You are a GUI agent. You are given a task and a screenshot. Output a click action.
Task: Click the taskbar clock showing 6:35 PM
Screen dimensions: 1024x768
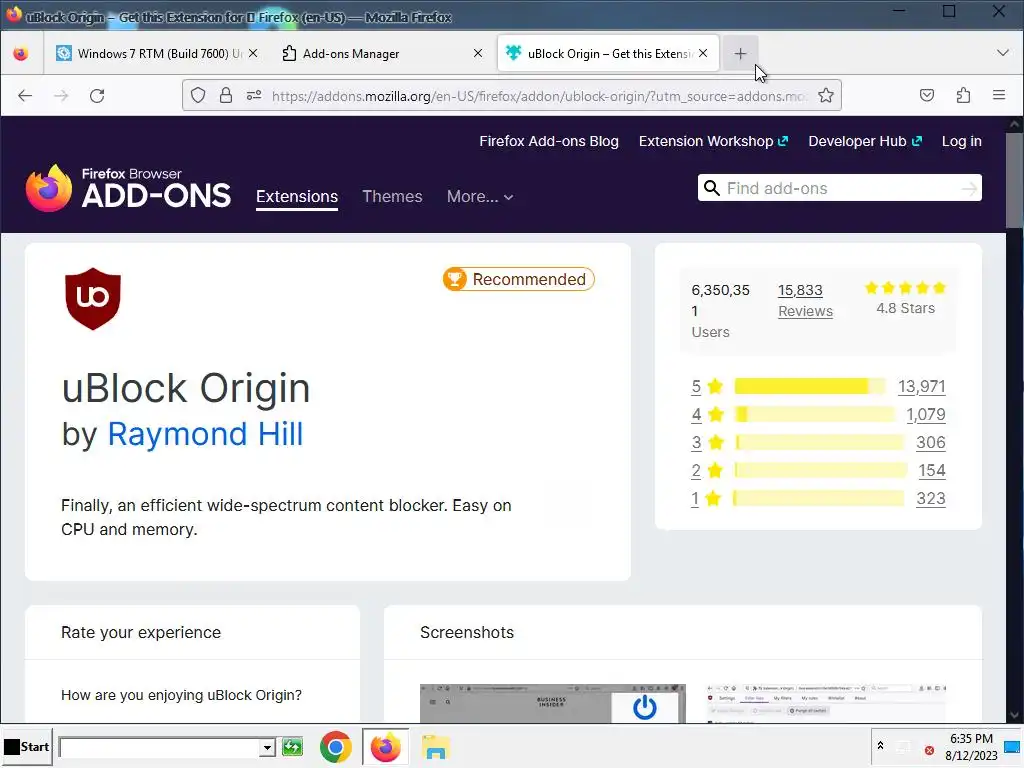(x=971, y=746)
